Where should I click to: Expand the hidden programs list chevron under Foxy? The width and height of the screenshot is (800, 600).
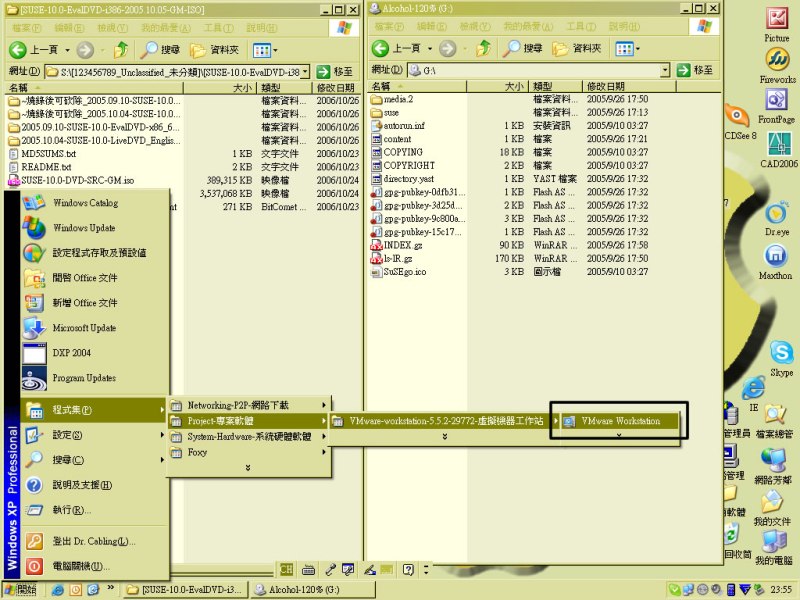pos(248,468)
